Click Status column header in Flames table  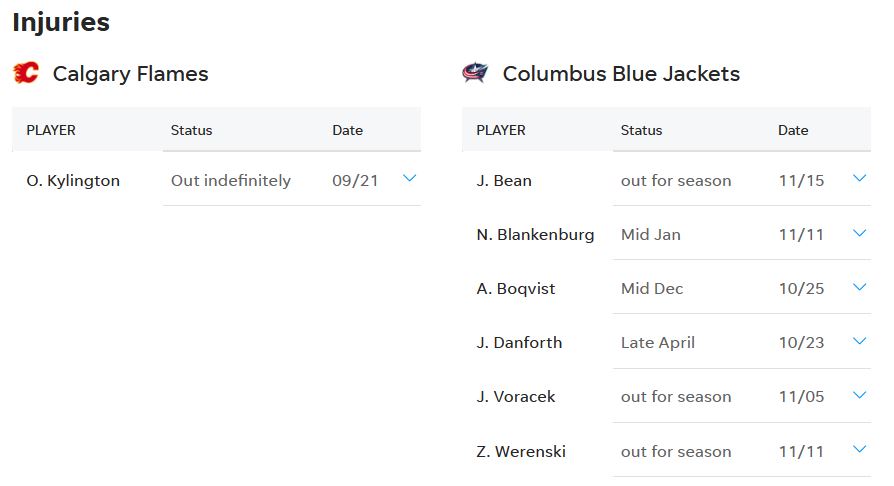pos(192,130)
